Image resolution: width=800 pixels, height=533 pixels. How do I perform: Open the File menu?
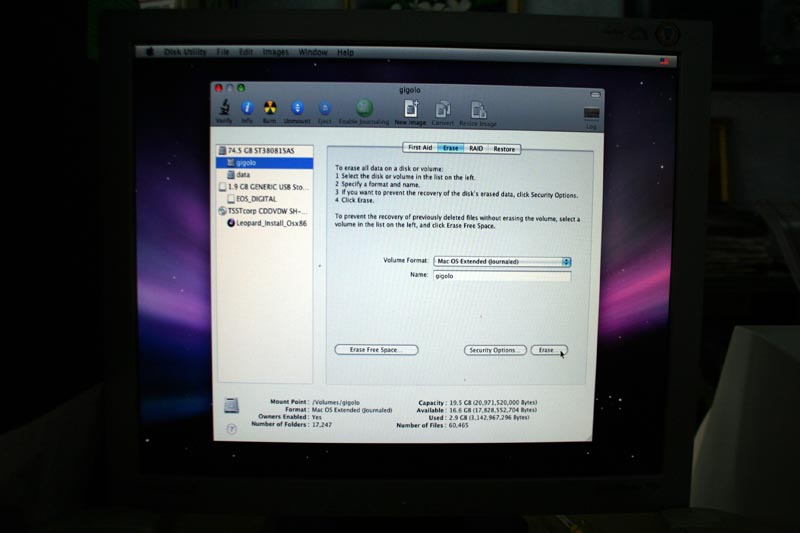click(223, 52)
